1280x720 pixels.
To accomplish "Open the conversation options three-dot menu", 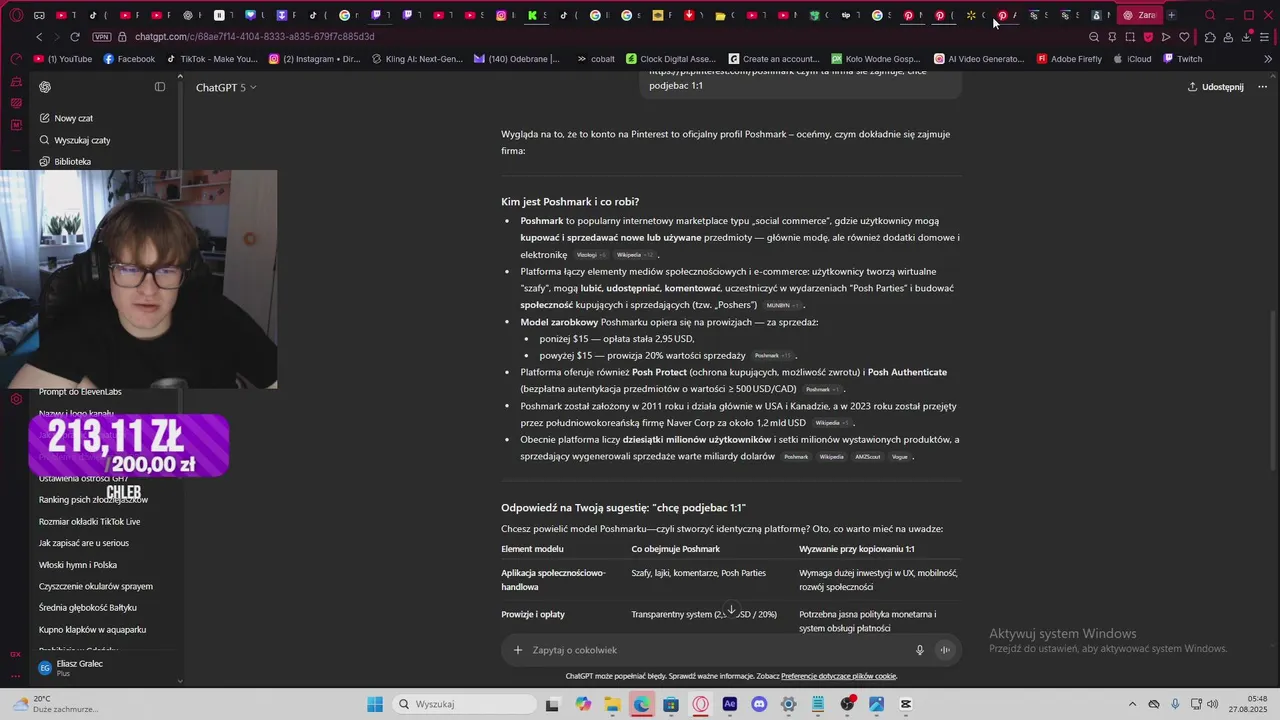I will [x=1262, y=87].
